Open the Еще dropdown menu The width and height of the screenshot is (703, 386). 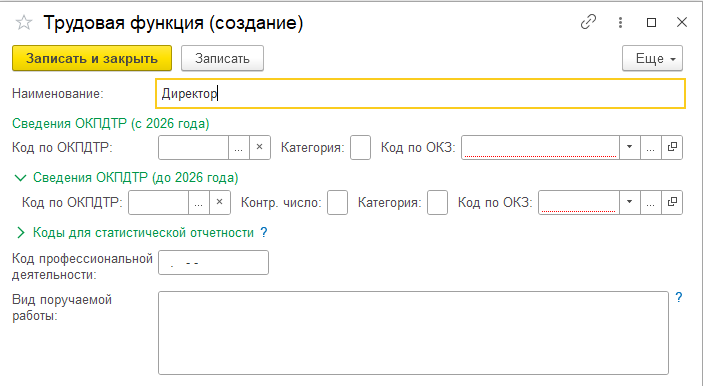[652, 58]
